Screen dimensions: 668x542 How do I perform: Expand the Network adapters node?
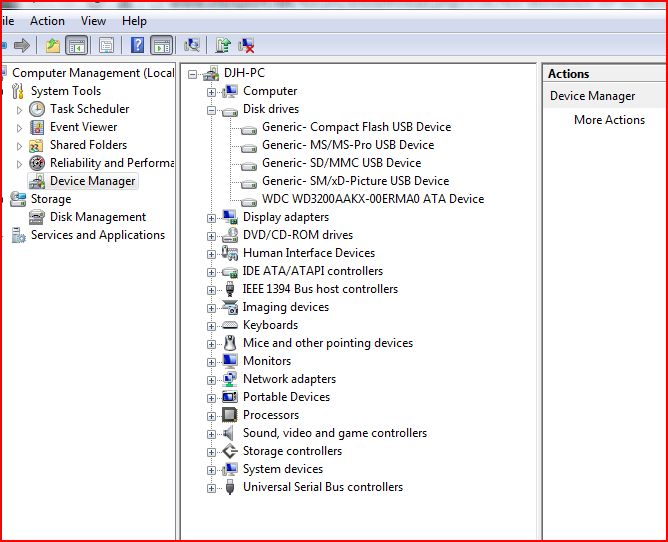211,380
